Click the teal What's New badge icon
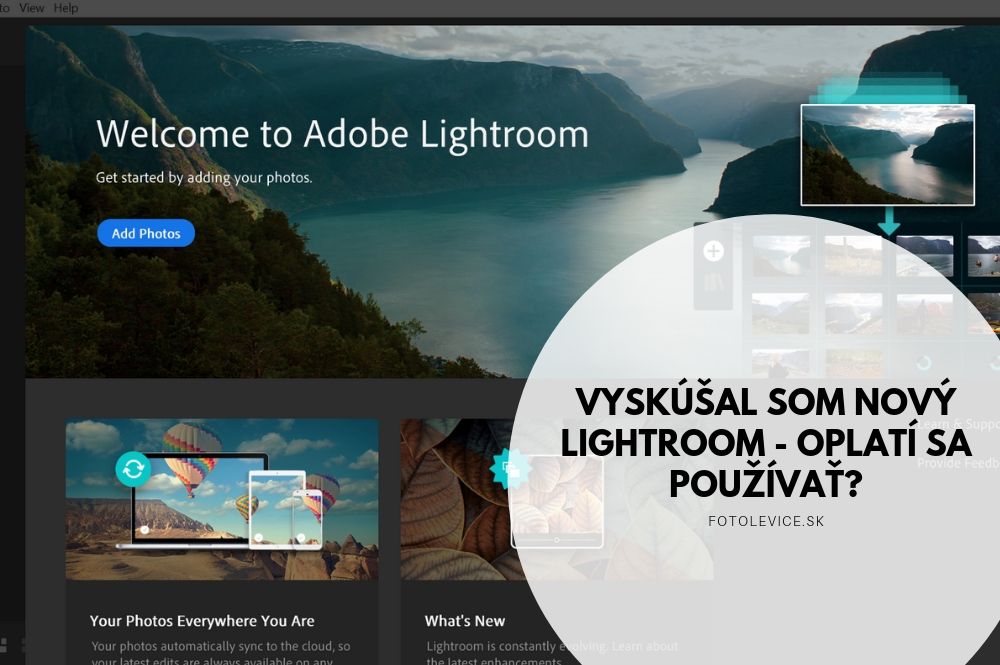1000x665 pixels. coord(510,469)
